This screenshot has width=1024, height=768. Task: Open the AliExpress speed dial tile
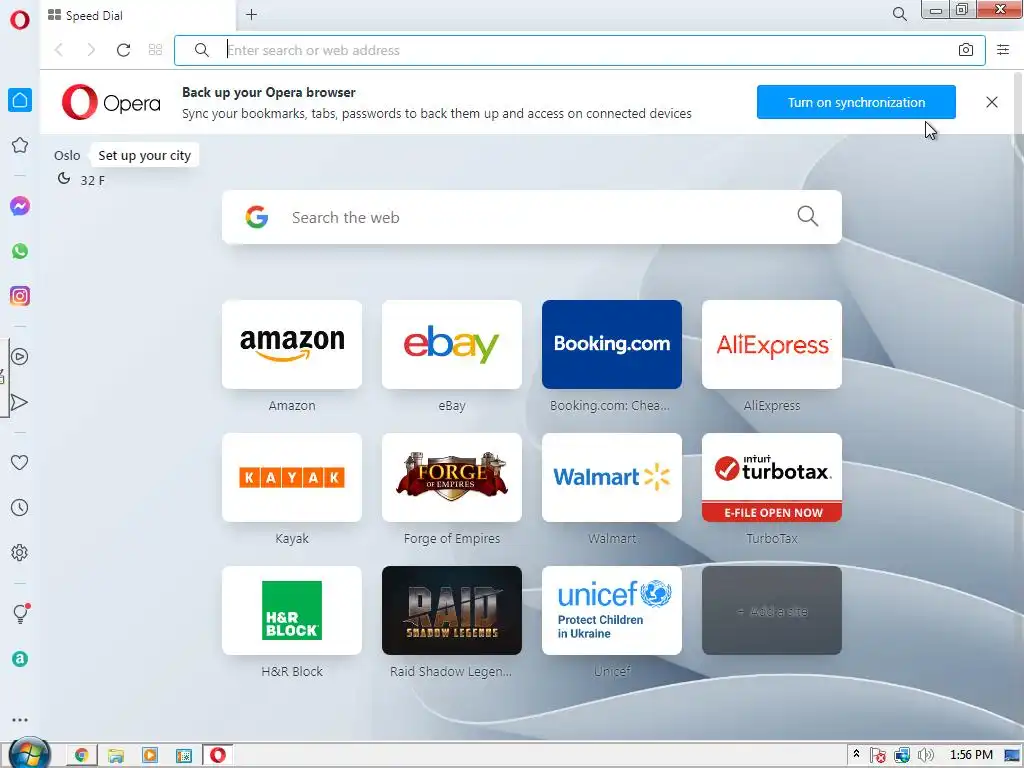coord(772,344)
